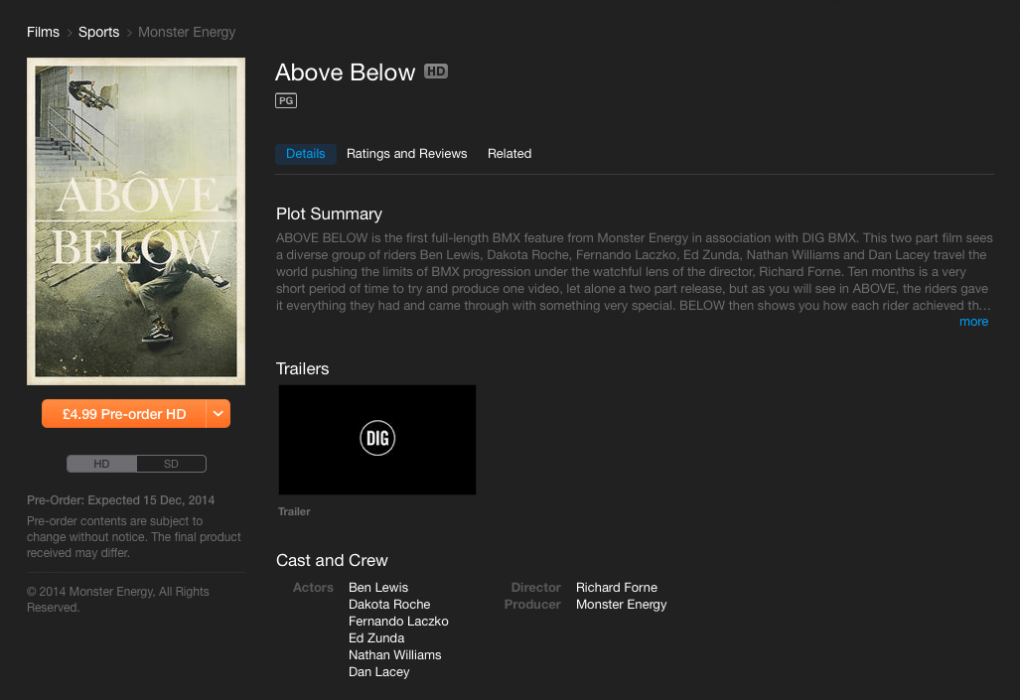The image size is (1020, 700).
Task: Open the producer Monster Energy link
Action: tap(621, 604)
